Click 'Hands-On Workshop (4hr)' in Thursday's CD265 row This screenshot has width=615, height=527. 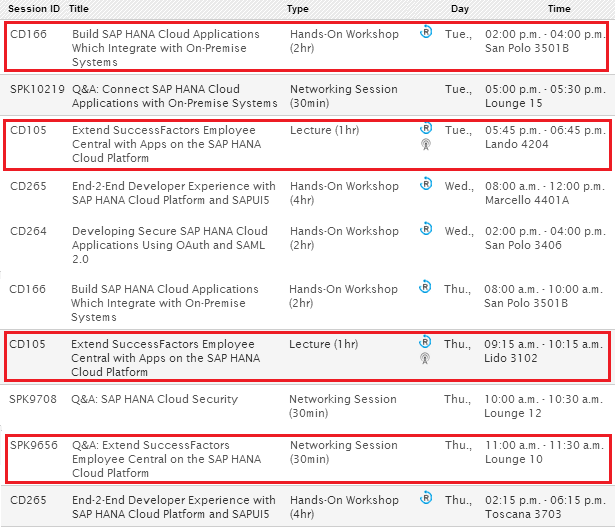(344, 507)
